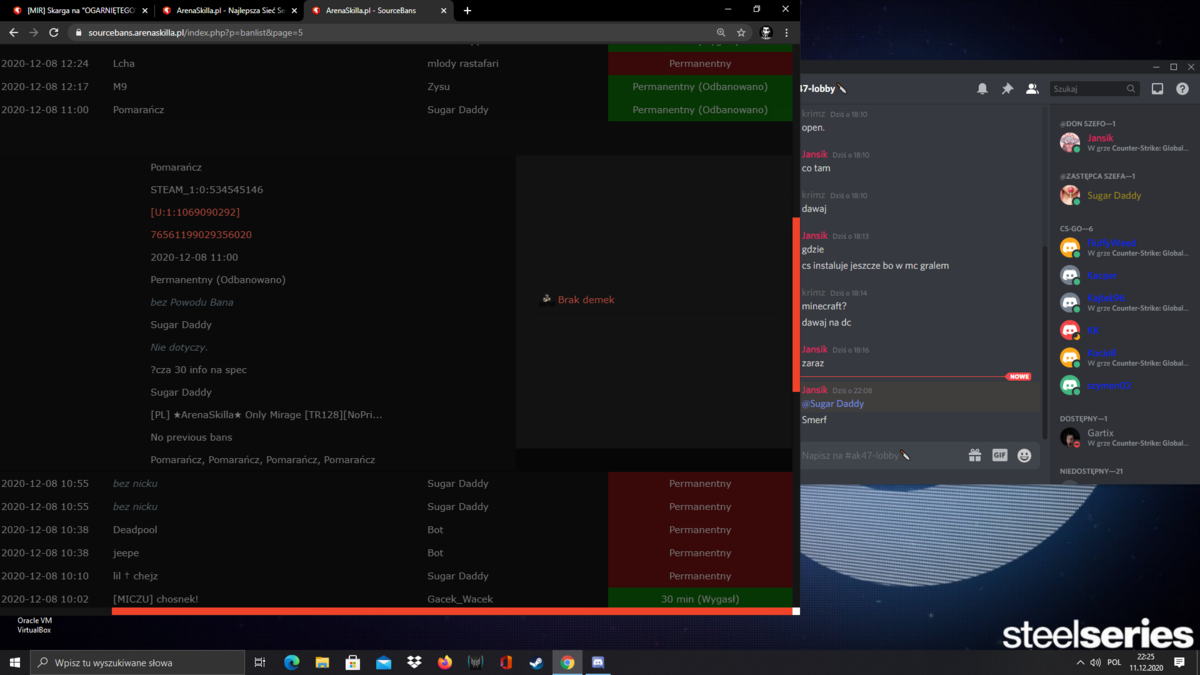Expand the [MICZU] chosnek! ban row
Image resolution: width=1200 pixels, height=675 pixels.
[396, 598]
